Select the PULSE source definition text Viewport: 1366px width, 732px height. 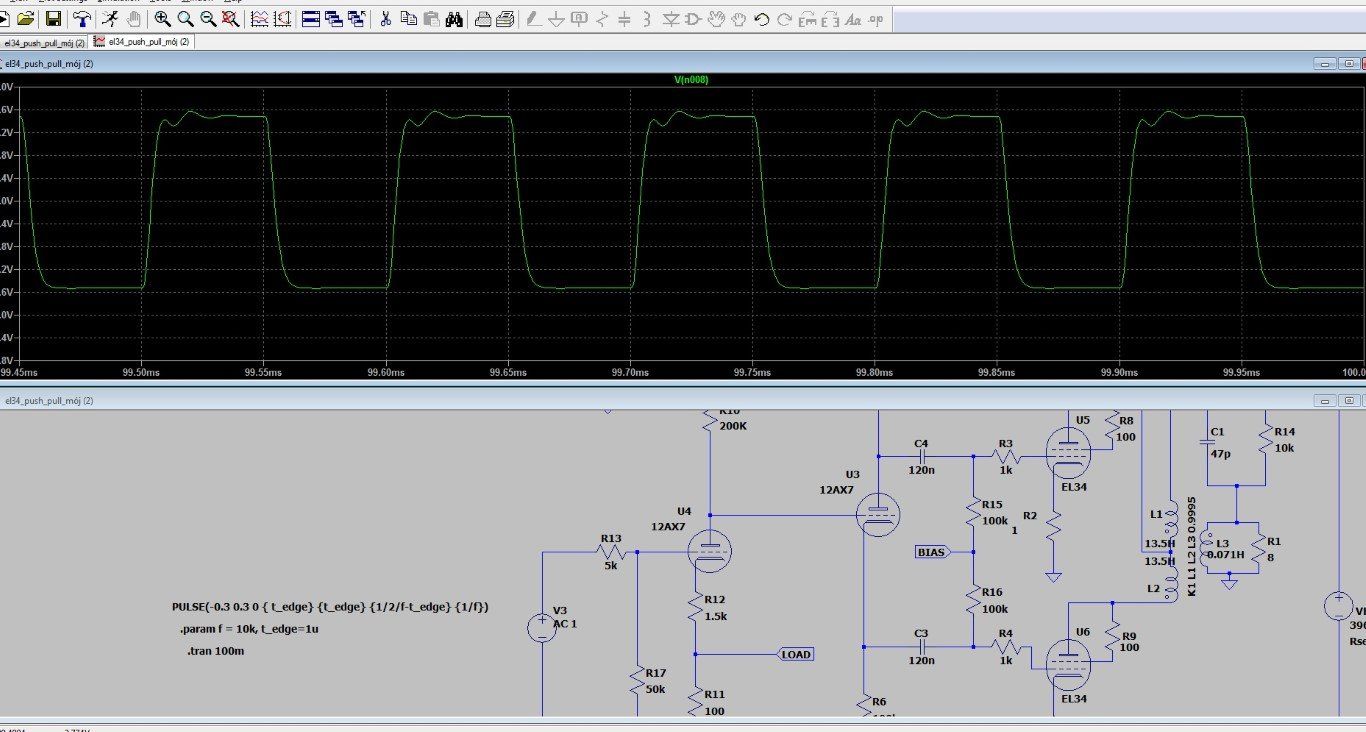[x=331, y=607]
